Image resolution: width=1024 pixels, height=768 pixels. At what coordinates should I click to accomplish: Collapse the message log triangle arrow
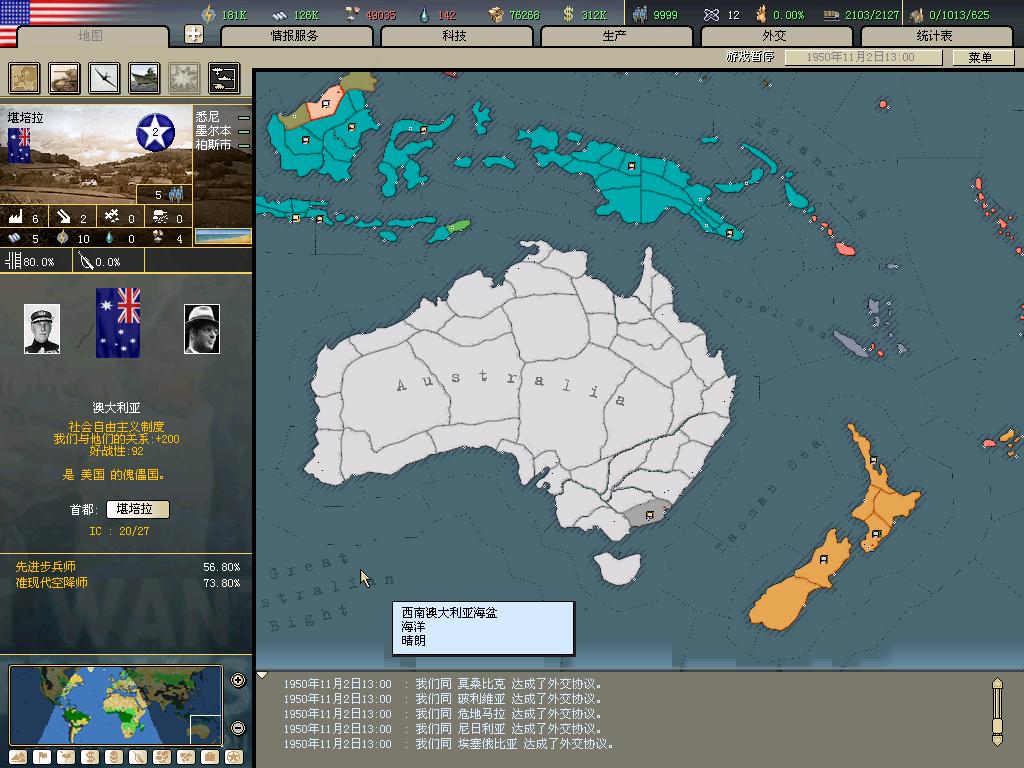tap(262, 675)
